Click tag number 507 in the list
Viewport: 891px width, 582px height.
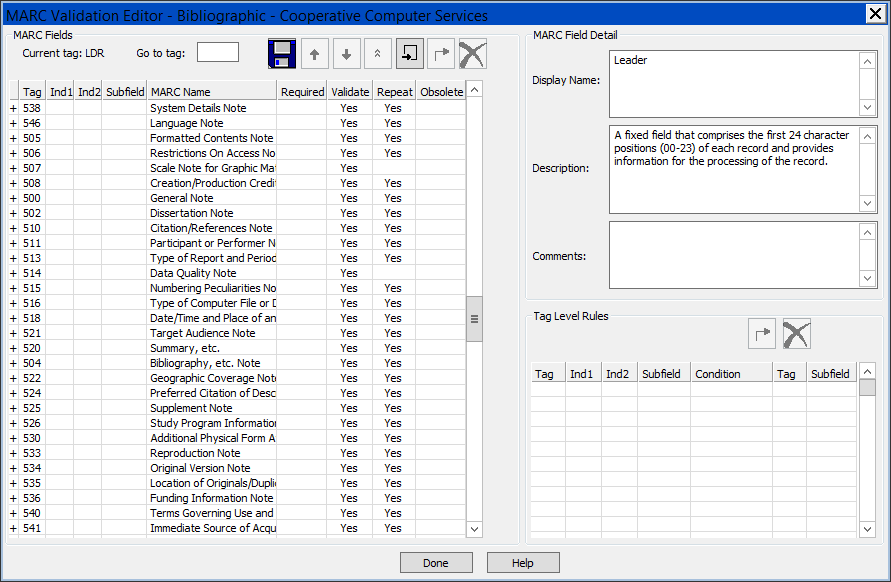(32, 168)
